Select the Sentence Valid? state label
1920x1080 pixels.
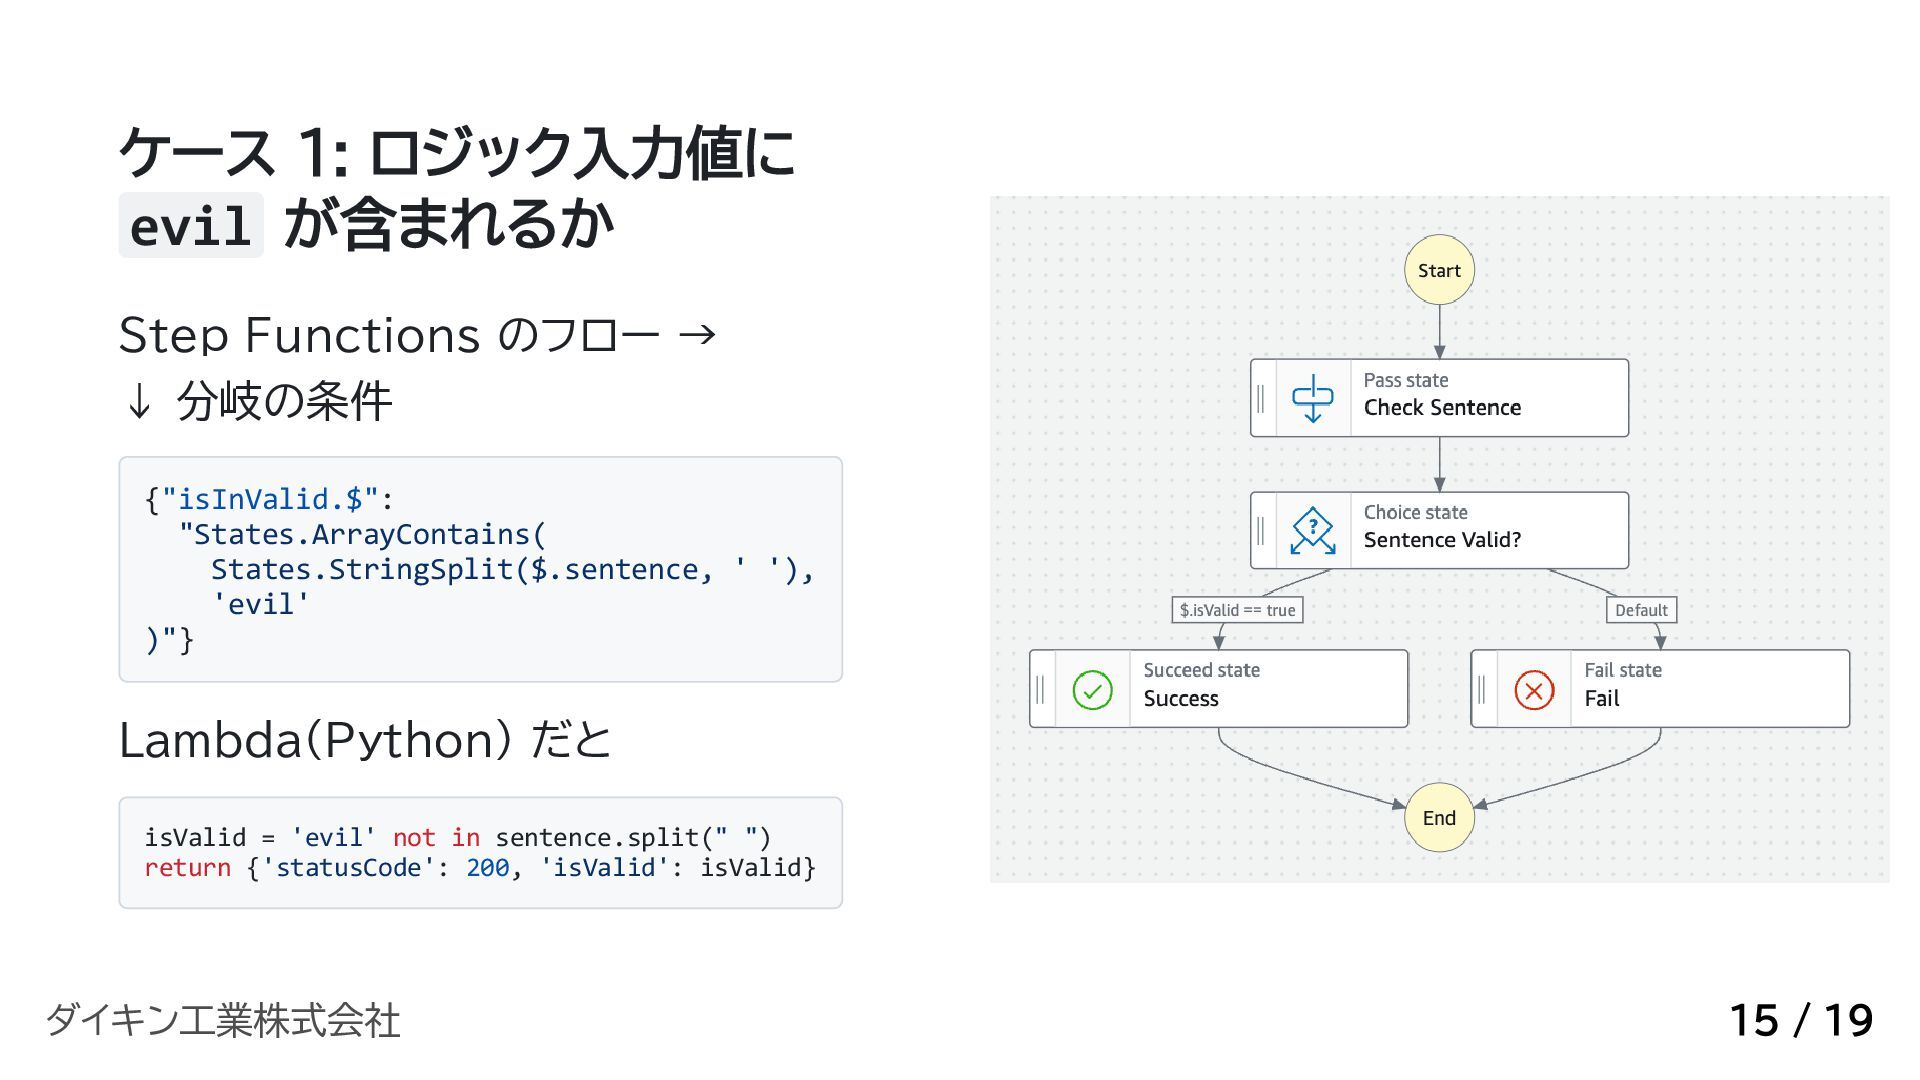[1442, 540]
